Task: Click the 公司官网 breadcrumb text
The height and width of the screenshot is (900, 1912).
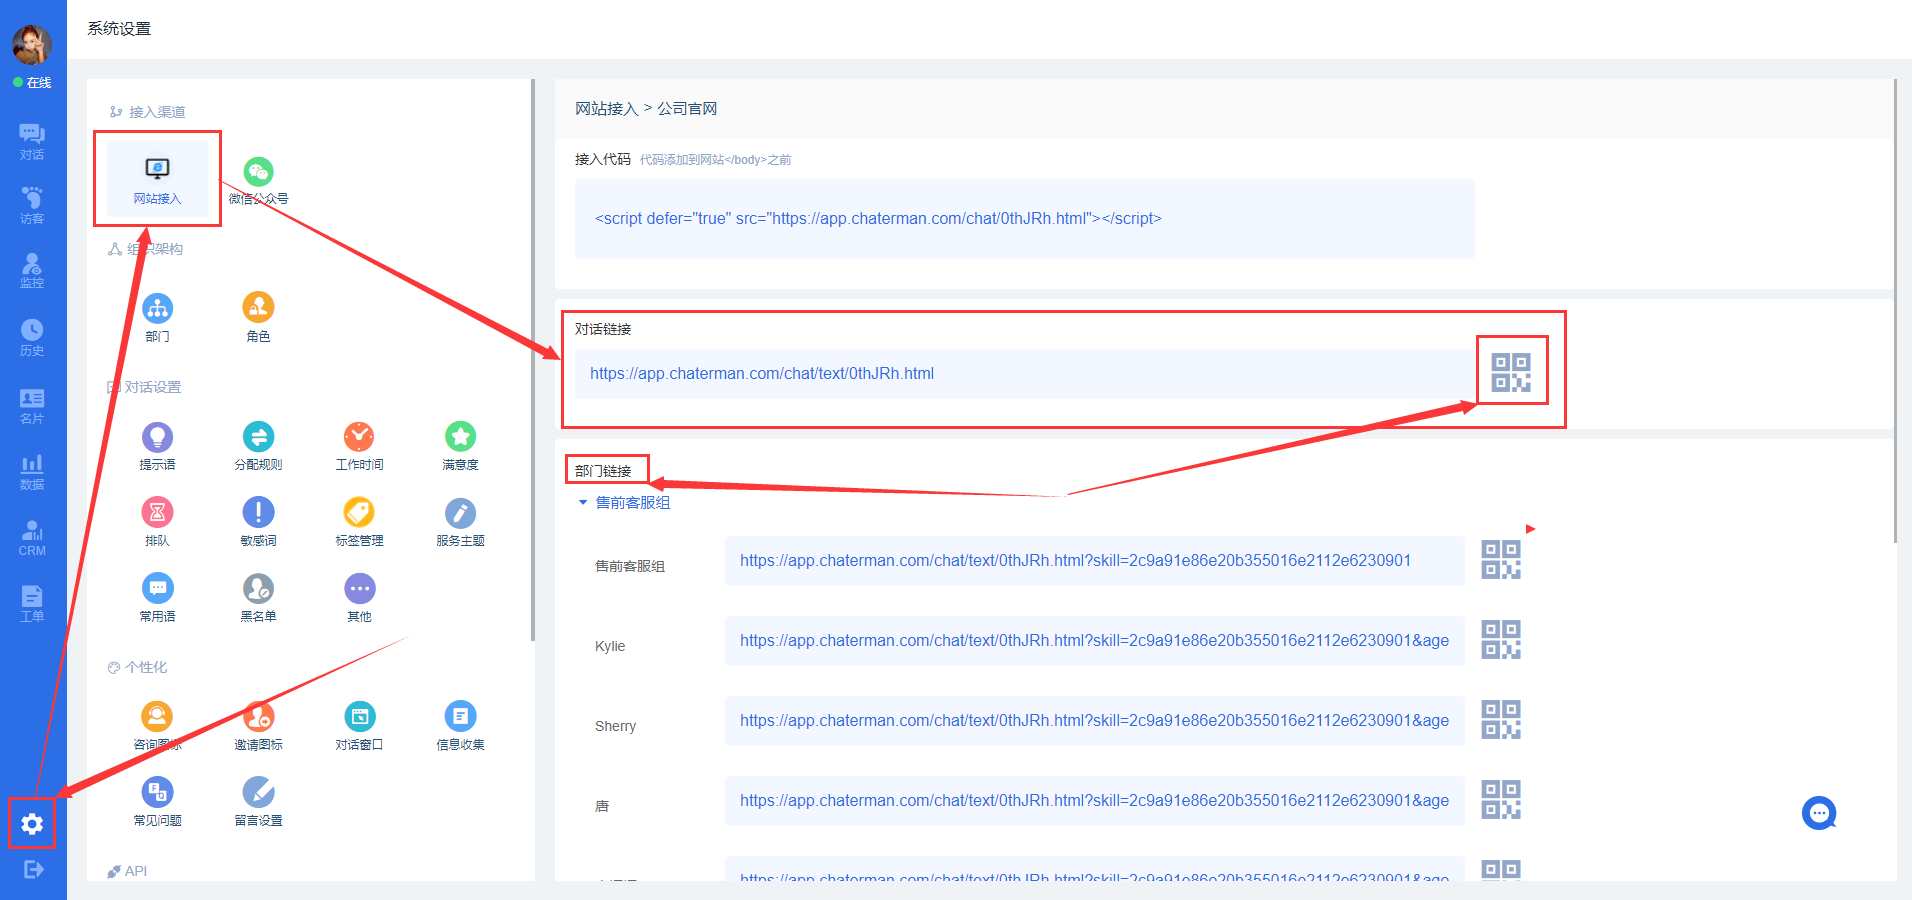Action: pos(687,108)
